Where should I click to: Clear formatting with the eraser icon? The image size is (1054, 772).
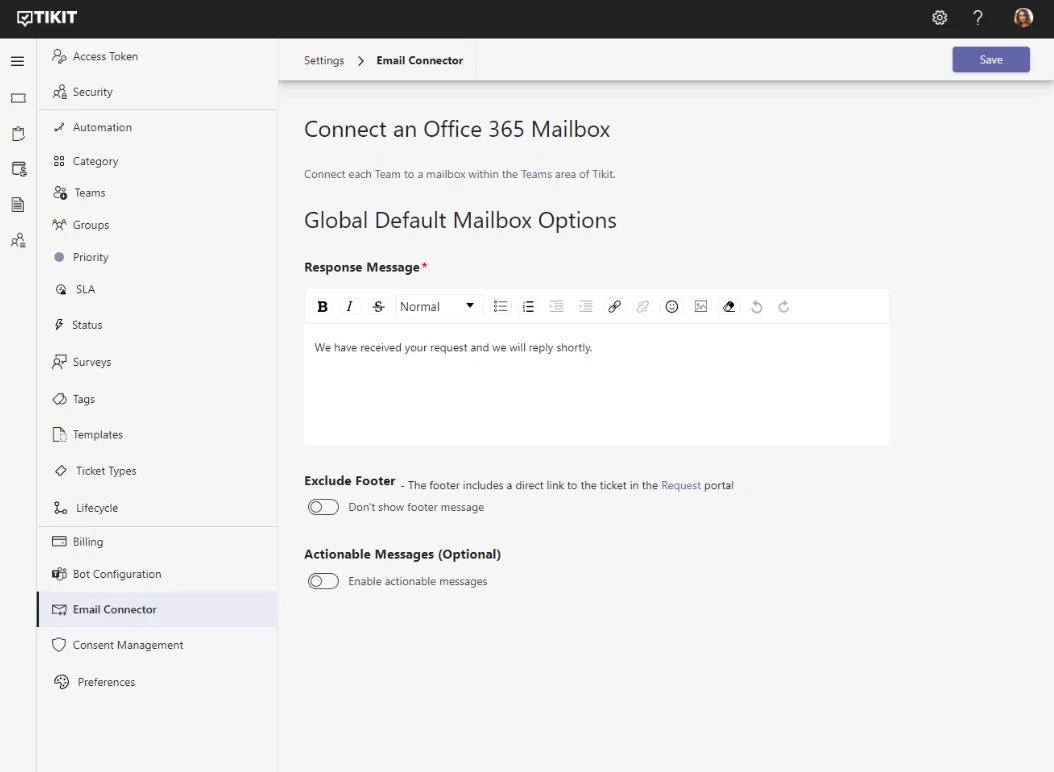(729, 307)
